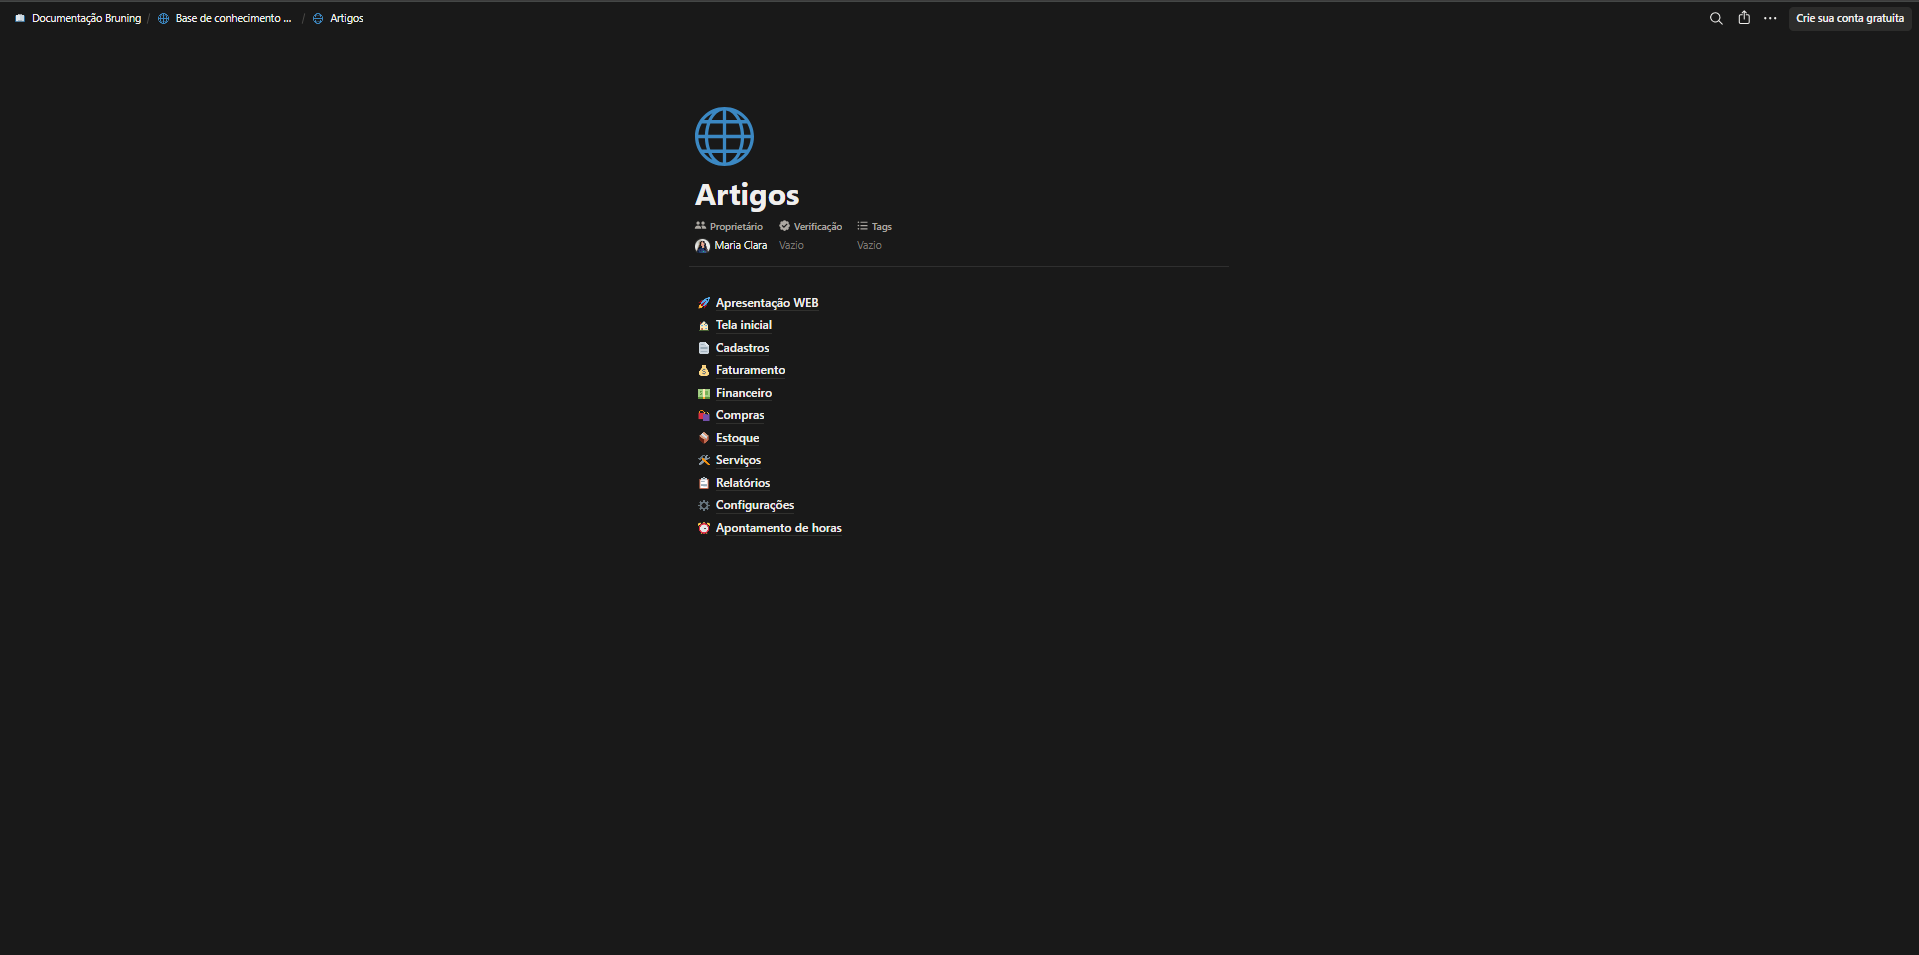Navigate to Base de conhecimento breadcrumb
The height and width of the screenshot is (955, 1919).
(x=232, y=18)
